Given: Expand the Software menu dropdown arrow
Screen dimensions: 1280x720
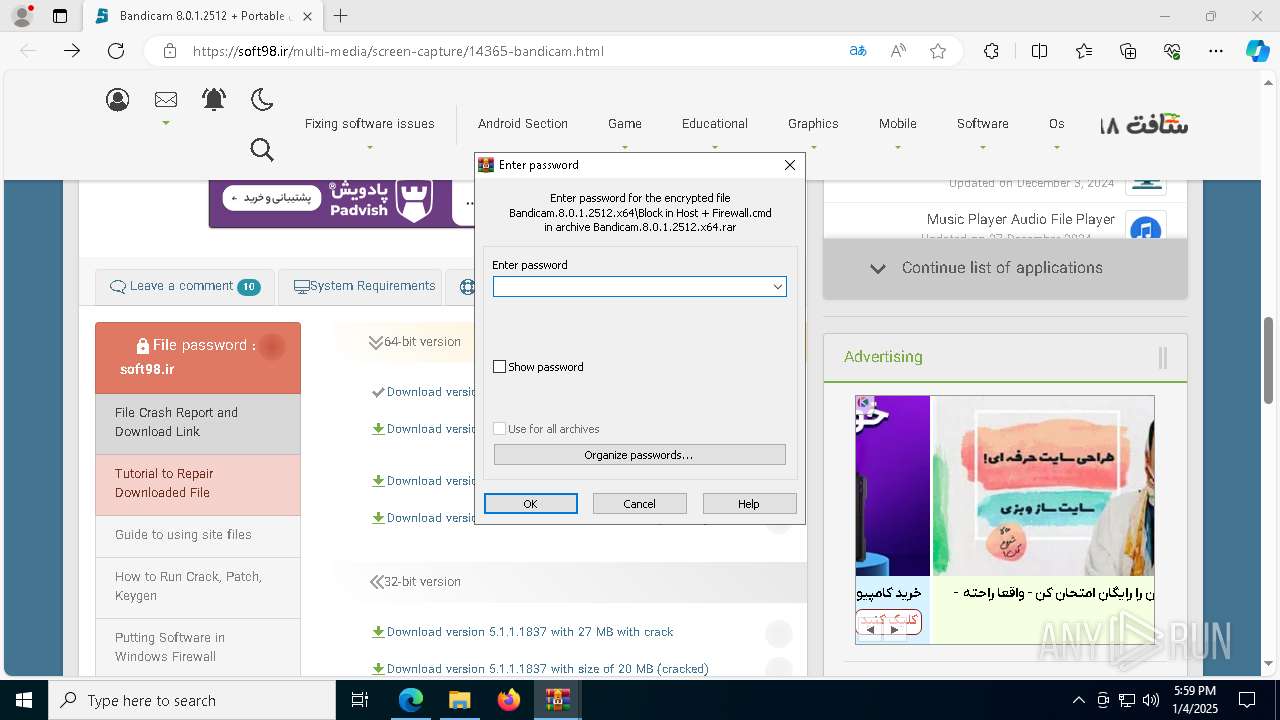Looking at the screenshot, I should tap(983, 148).
